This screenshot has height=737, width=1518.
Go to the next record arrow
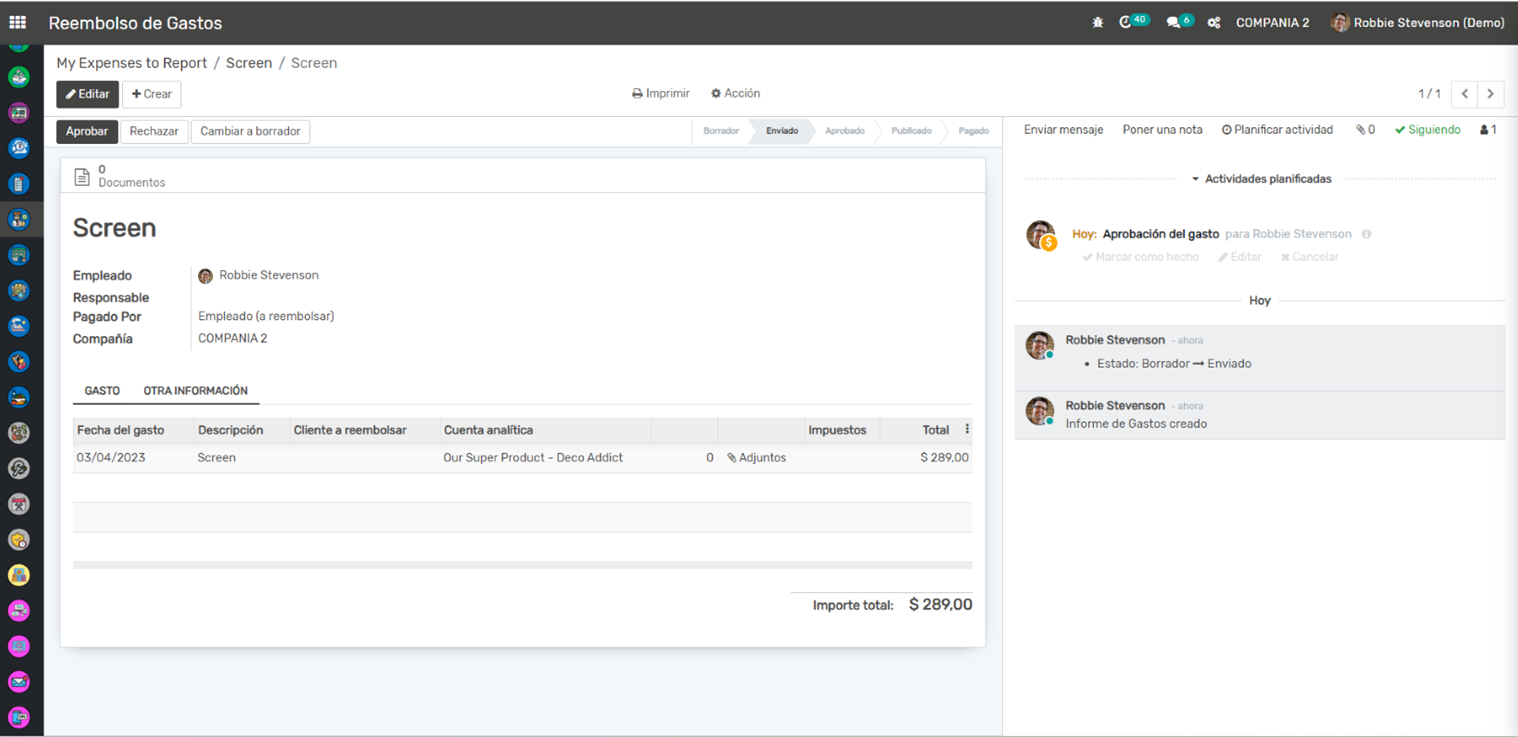(x=1490, y=94)
